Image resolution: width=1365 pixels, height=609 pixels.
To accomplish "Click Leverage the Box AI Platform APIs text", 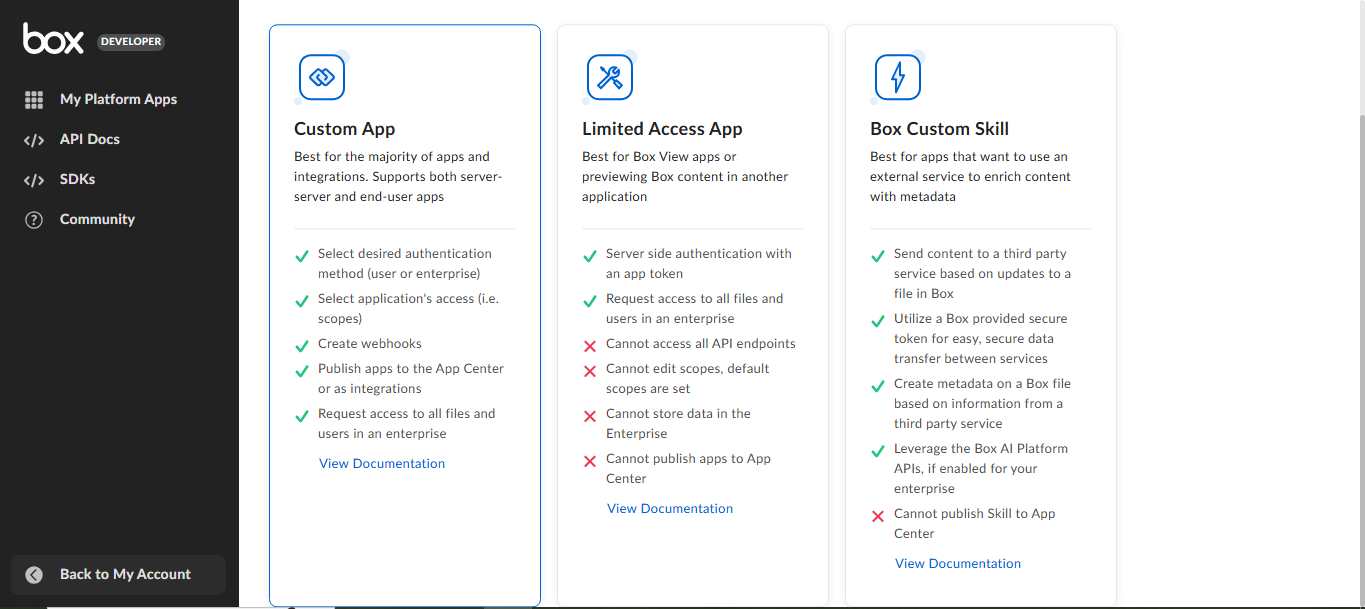I will (981, 468).
